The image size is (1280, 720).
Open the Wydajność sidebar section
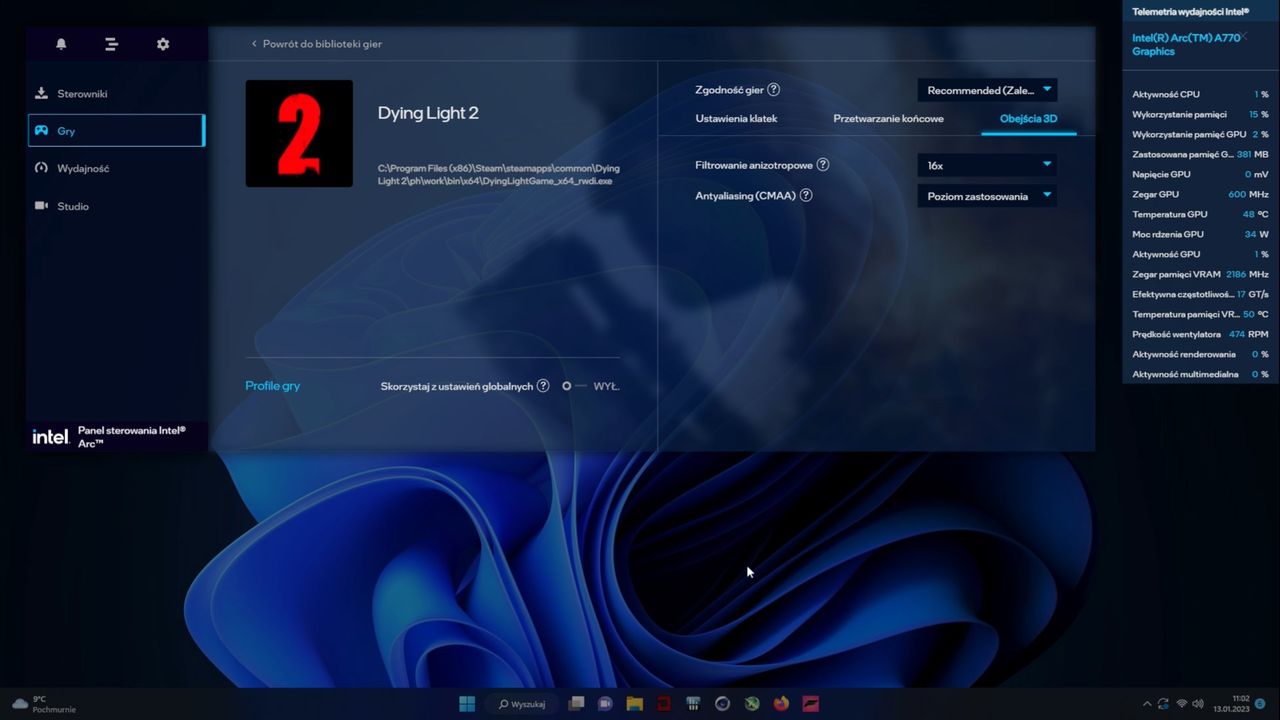(x=116, y=168)
